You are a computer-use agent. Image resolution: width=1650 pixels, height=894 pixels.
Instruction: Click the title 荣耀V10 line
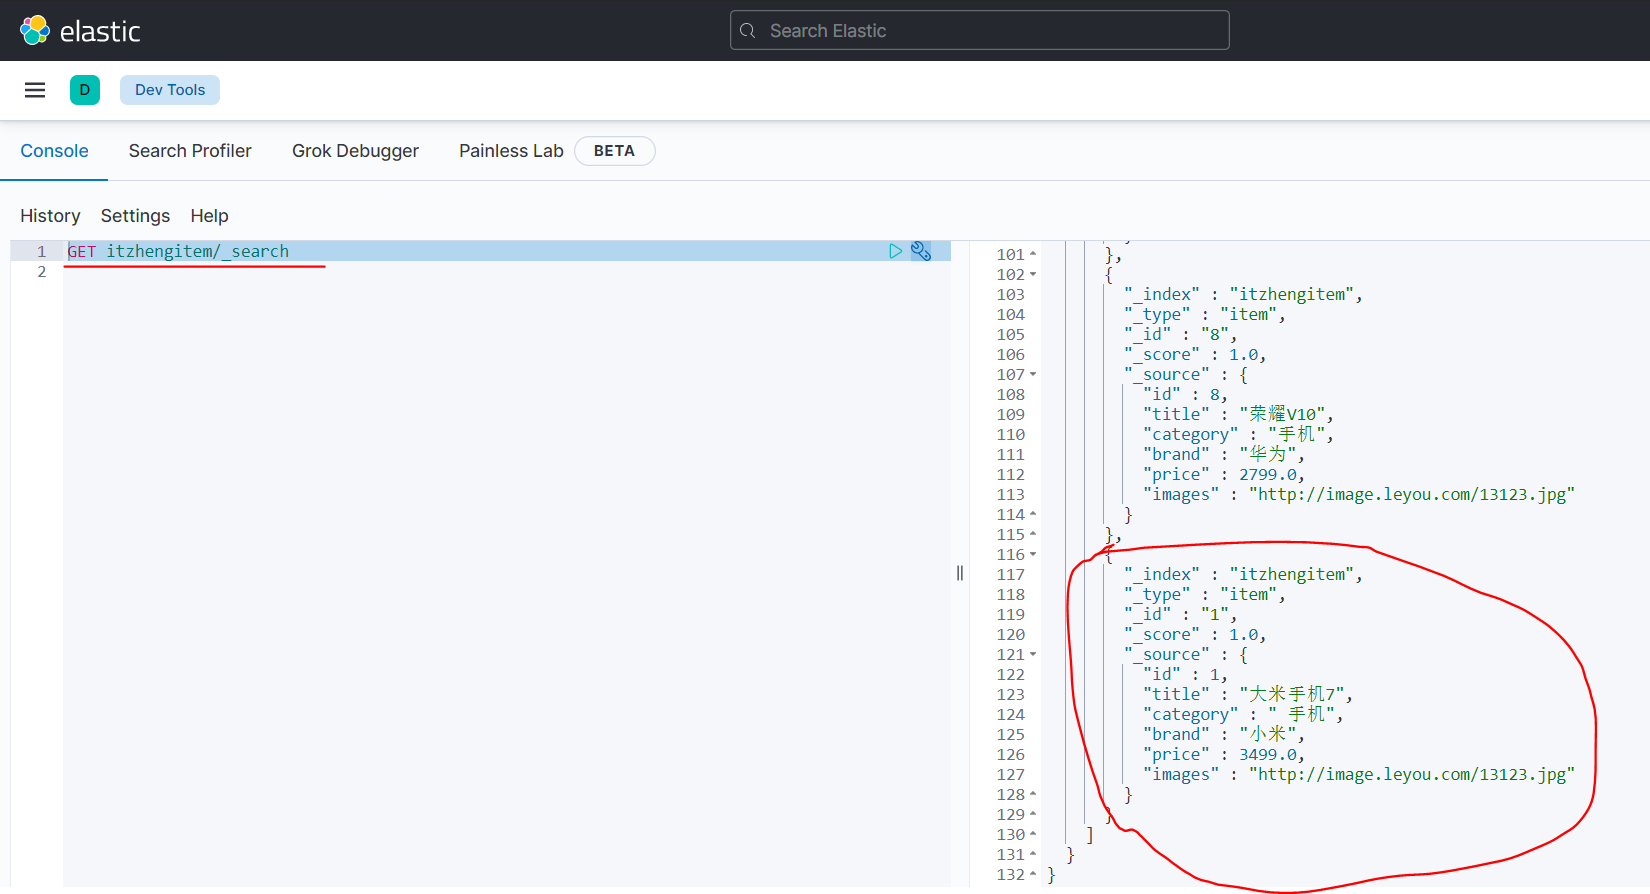(x=1238, y=414)
